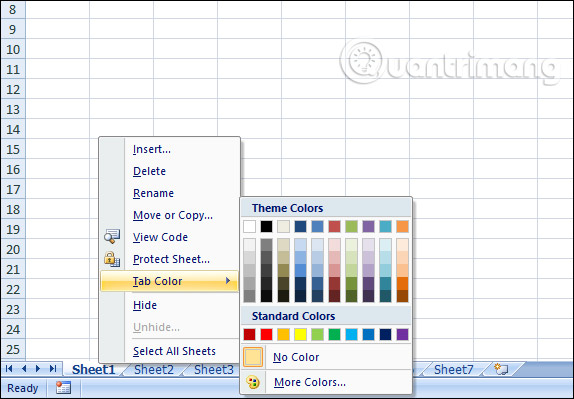Switch to the Sheet2 tab
This screenshot has width=574, height=399.
coord(154,369)
